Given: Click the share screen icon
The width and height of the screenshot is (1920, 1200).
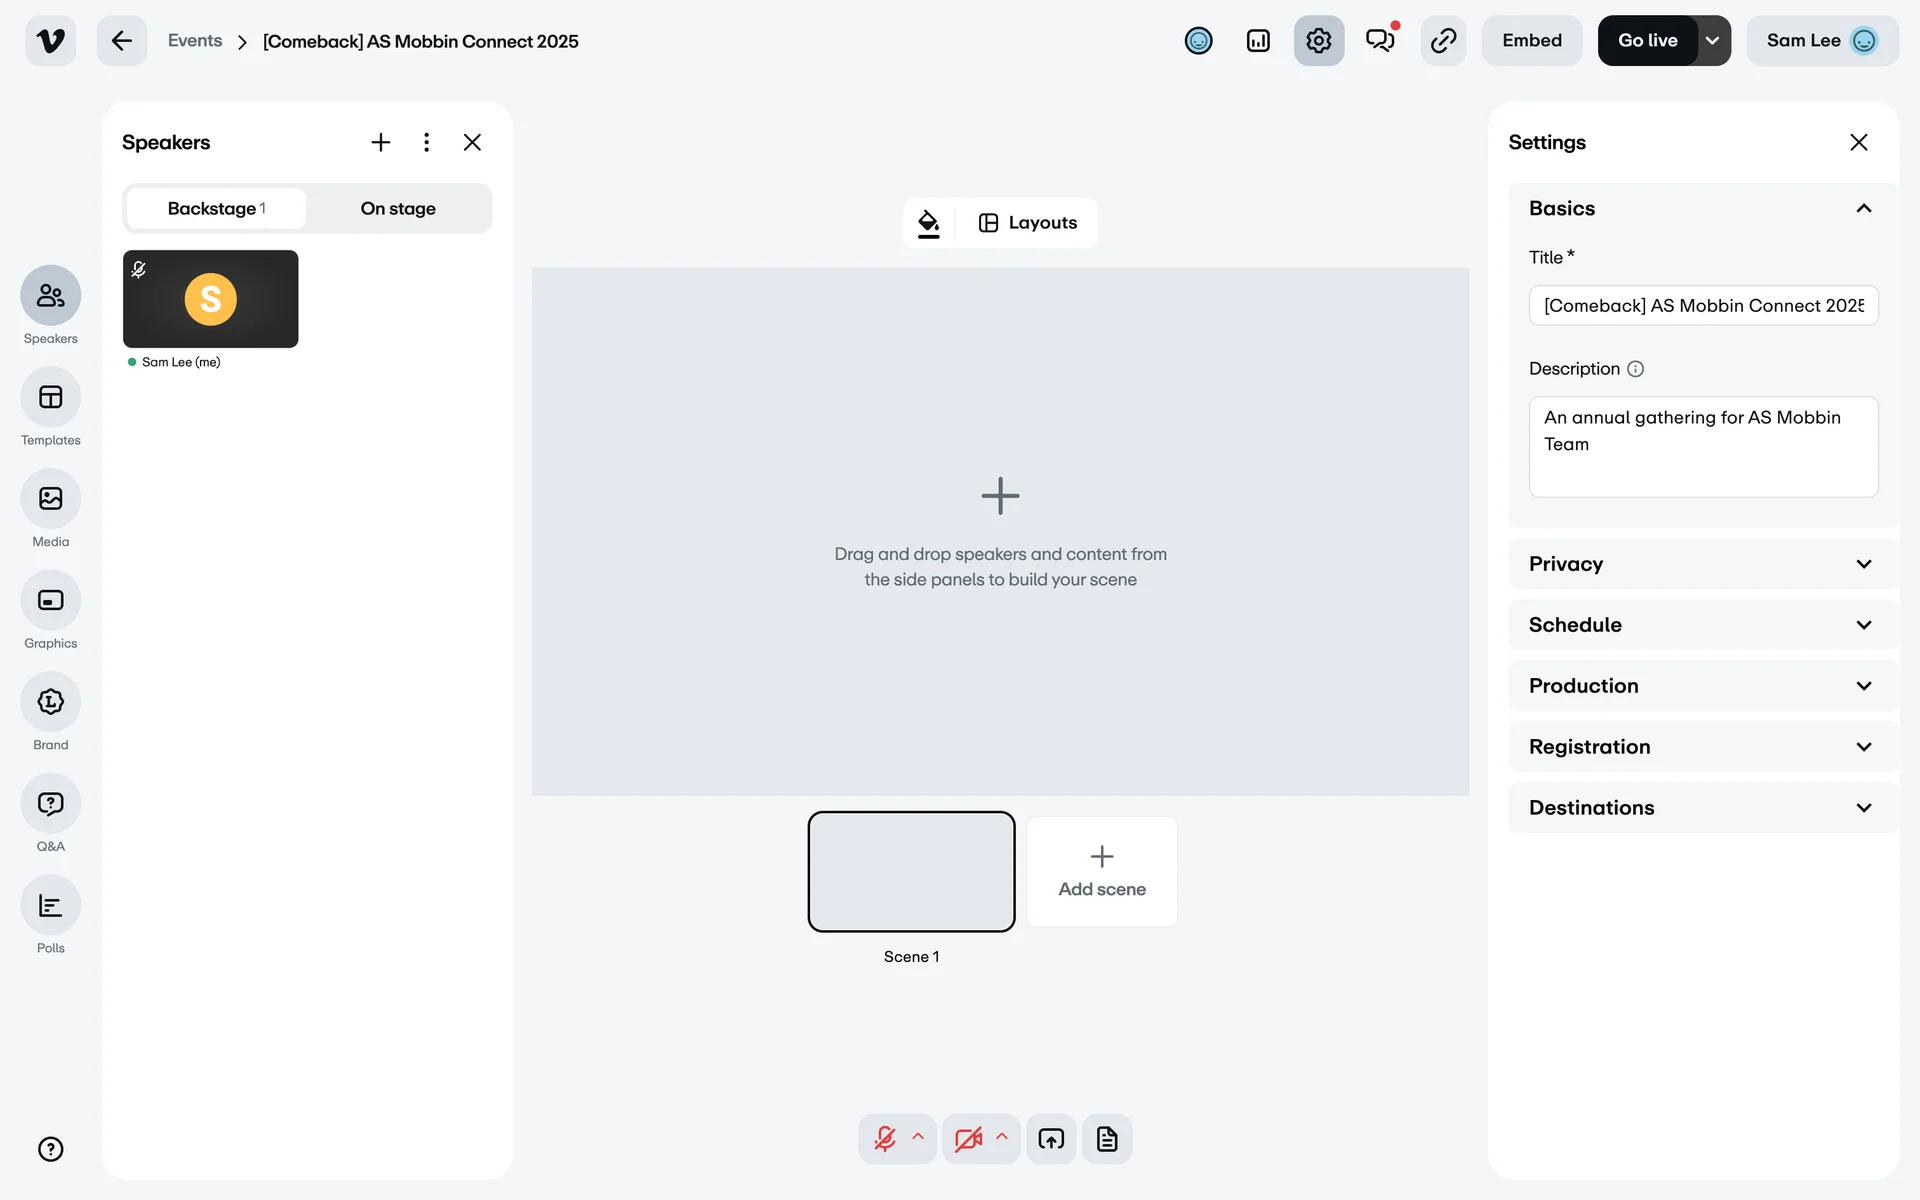Looking at the screenshot, I should coord(1051,1139).
